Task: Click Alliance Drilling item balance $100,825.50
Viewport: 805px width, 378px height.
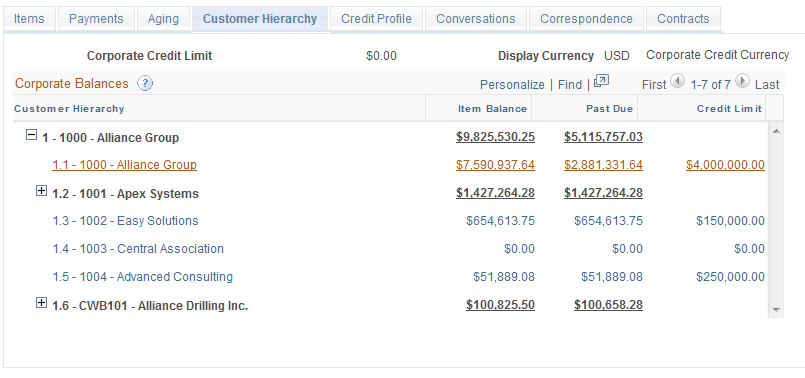Action: pos(501,305)
